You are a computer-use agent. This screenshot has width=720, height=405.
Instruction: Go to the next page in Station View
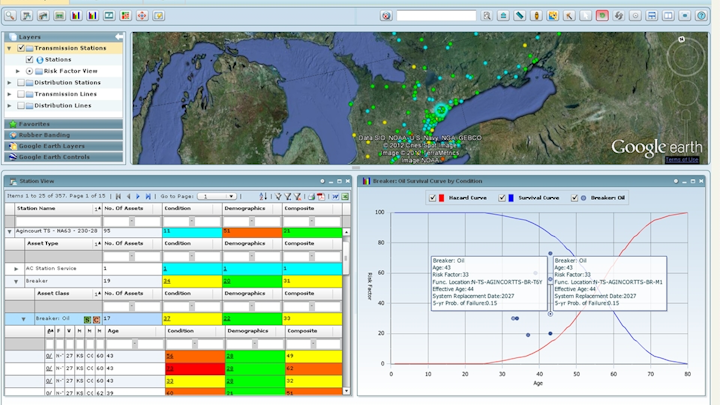tap(138, 197)
